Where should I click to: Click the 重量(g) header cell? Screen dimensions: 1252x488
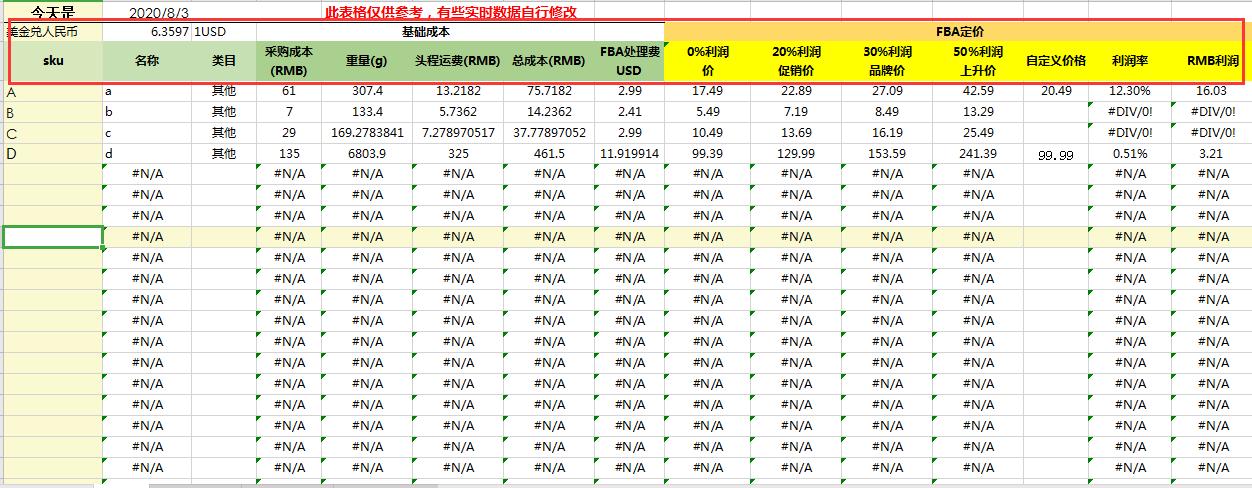coord(366,61)
